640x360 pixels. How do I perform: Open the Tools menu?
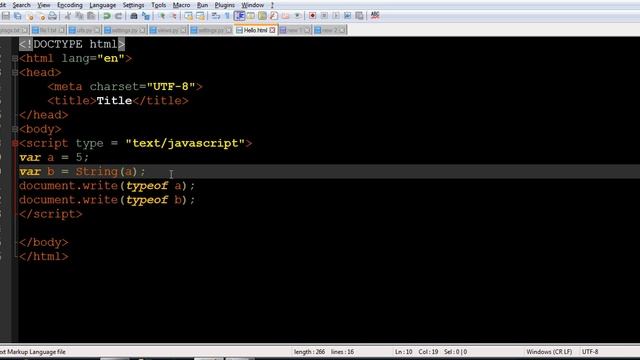tap(158, 5)
